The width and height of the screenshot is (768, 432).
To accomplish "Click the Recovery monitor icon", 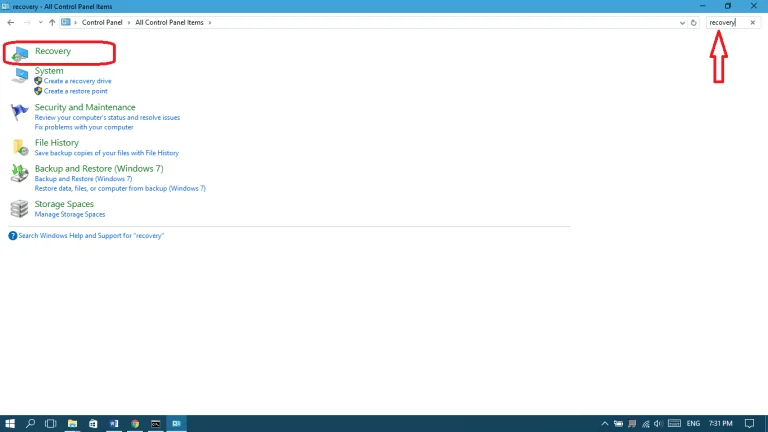I will (20, 53).
